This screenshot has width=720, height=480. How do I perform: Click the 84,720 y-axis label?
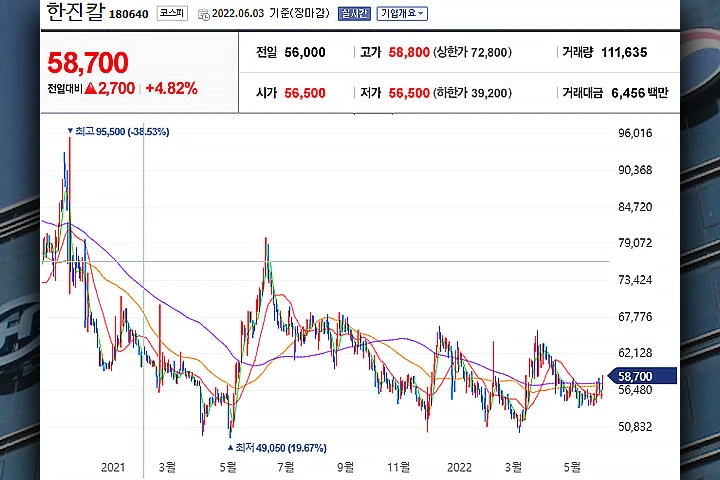pos(635,207)
